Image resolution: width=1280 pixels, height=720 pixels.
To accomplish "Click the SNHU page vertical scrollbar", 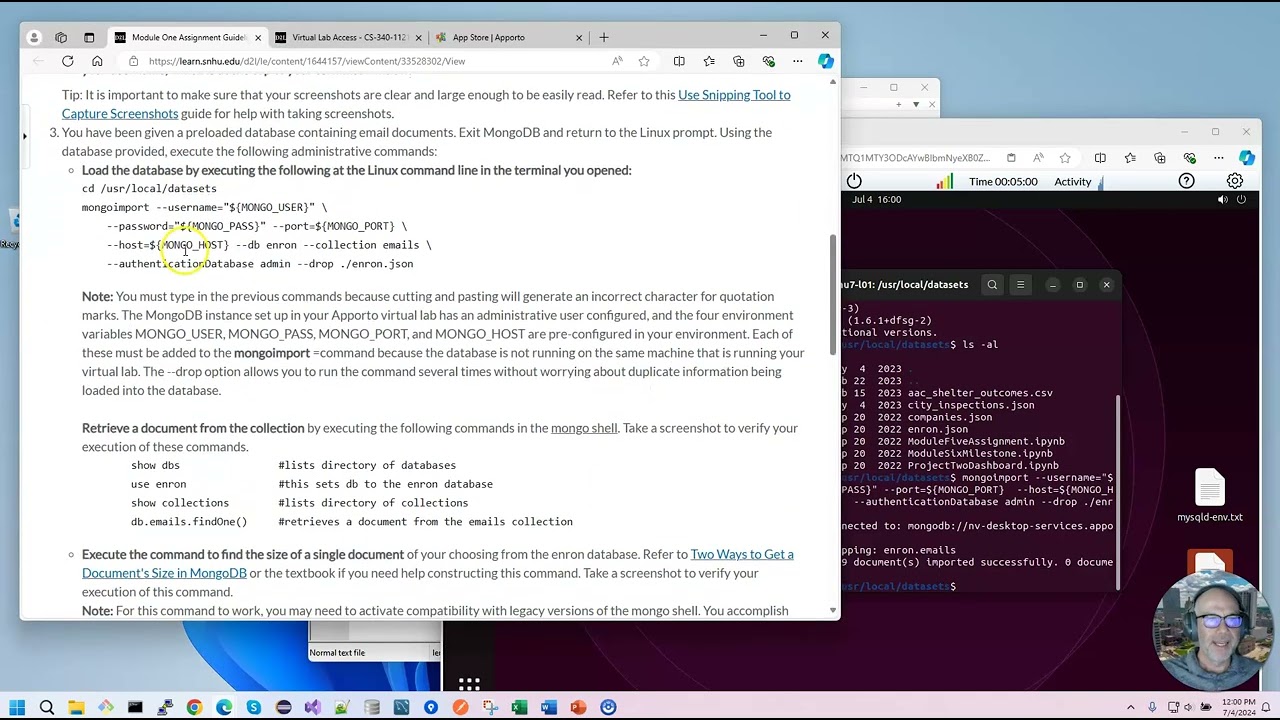I will tap(832, 295).
